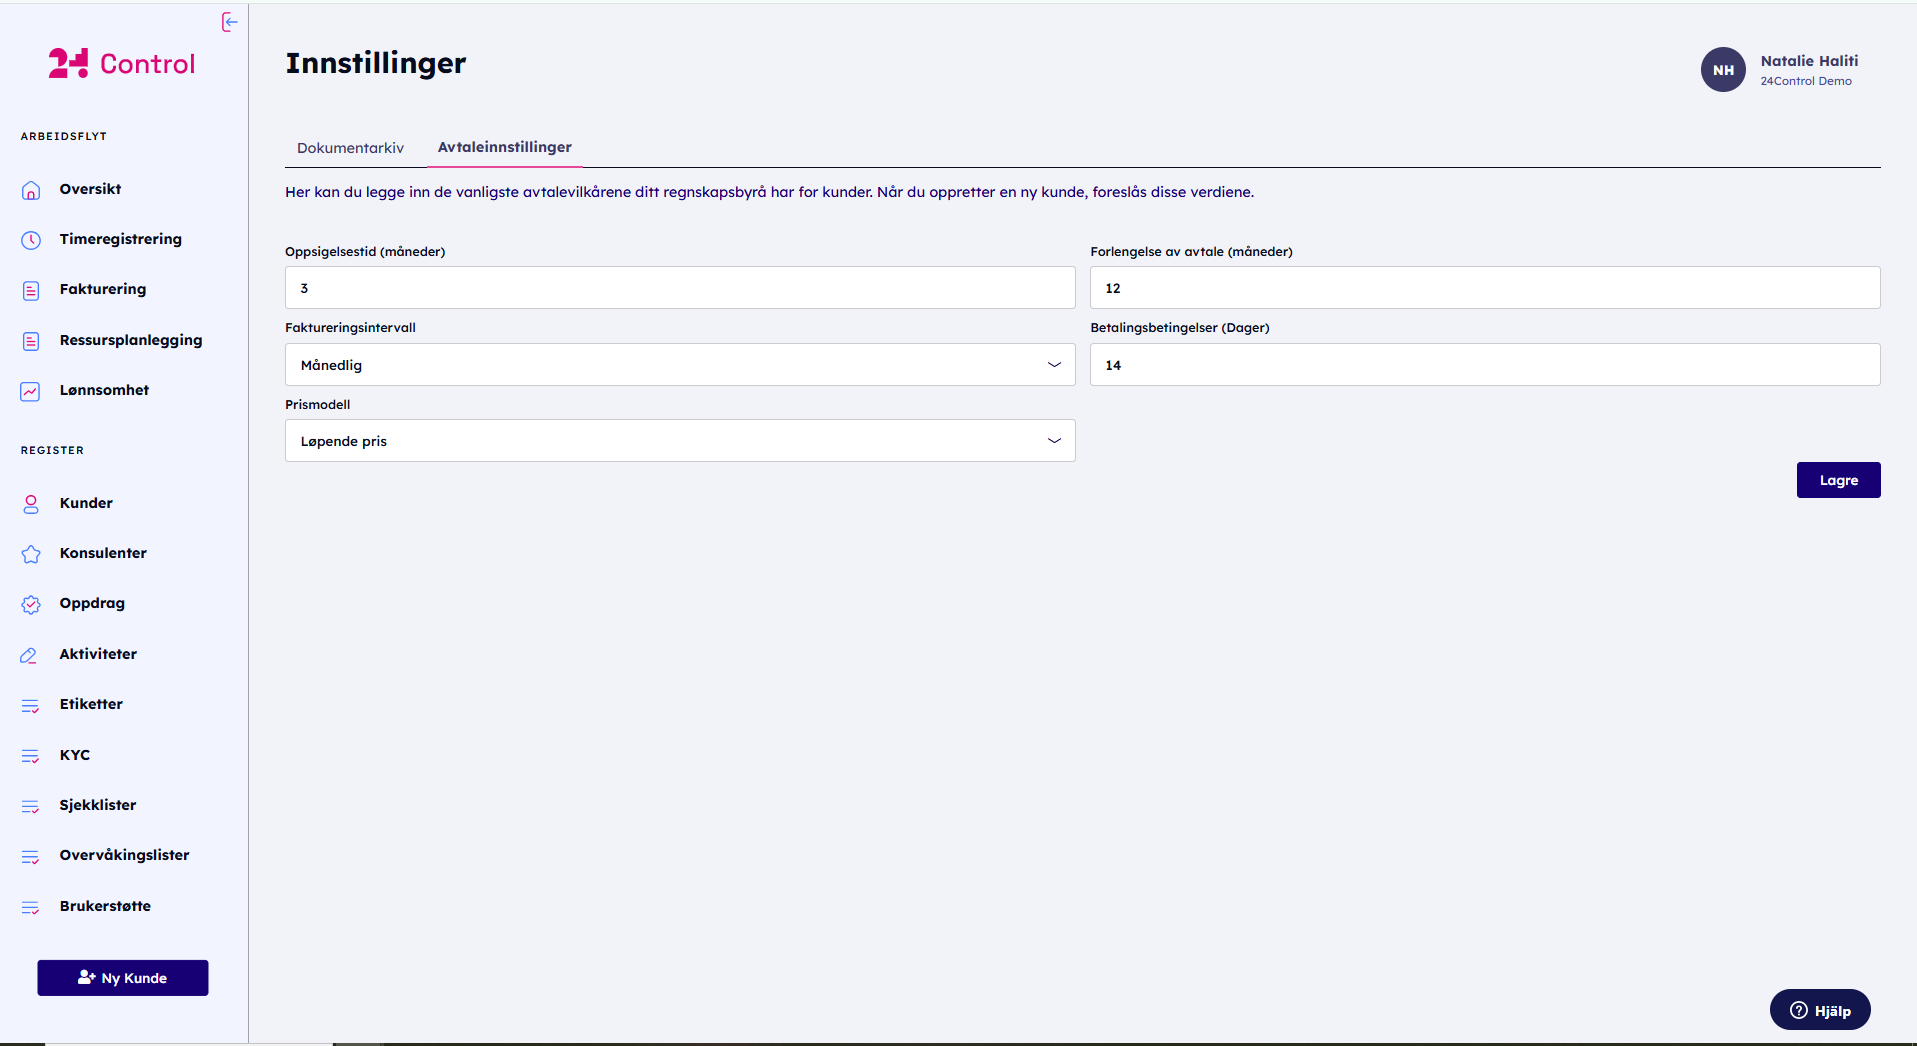Open the Kunder register
The height and width of the screenshot is (1046, 1917).
[x=86, y=503]
